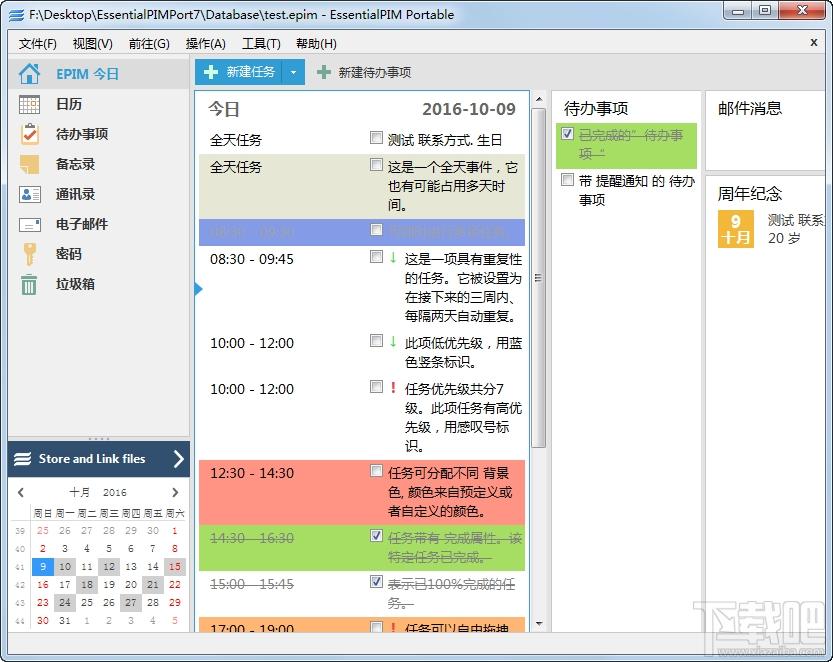Open the 电子邮件 mail icon
Screen dimensions: 833x662
pos(30,224)
